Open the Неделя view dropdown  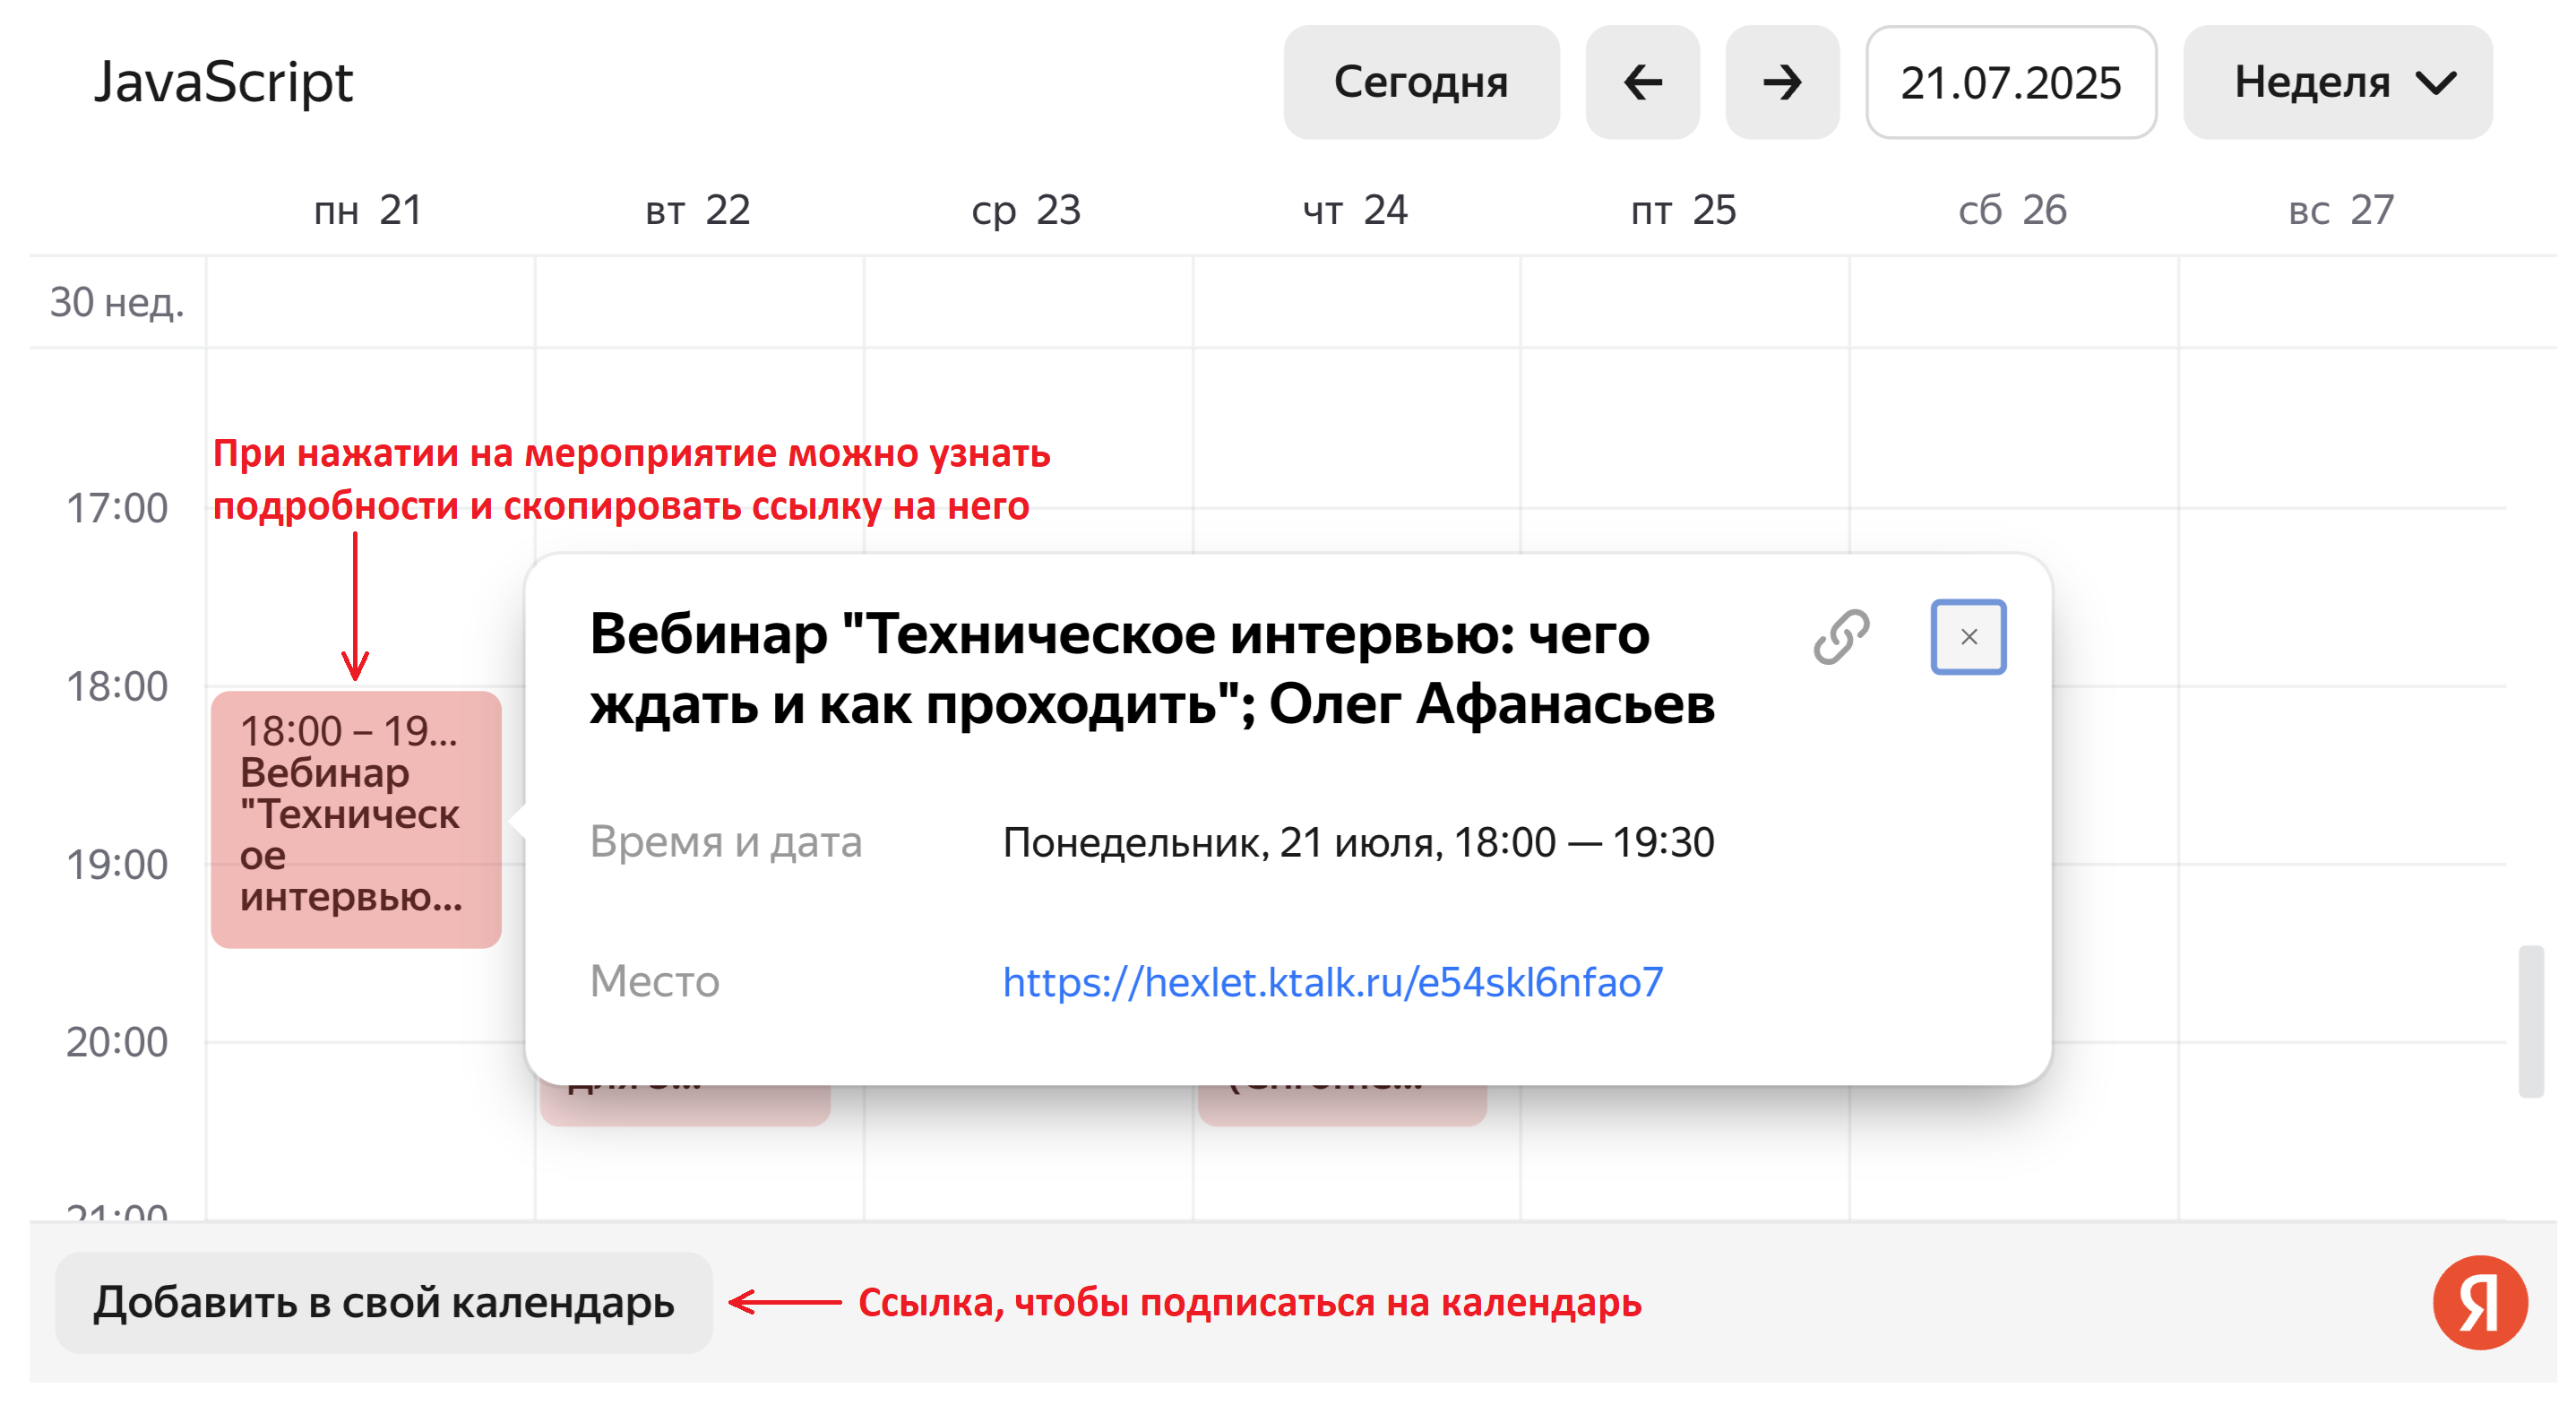[x=2336, y=82]
